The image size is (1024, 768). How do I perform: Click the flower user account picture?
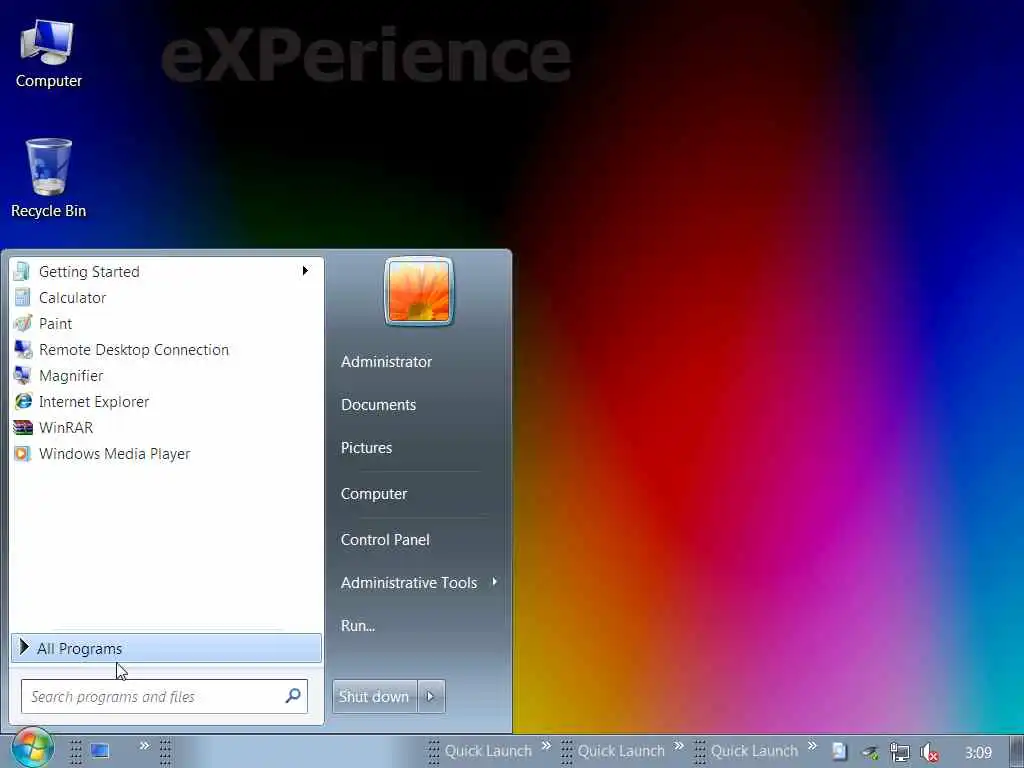[x=419, y=291]
